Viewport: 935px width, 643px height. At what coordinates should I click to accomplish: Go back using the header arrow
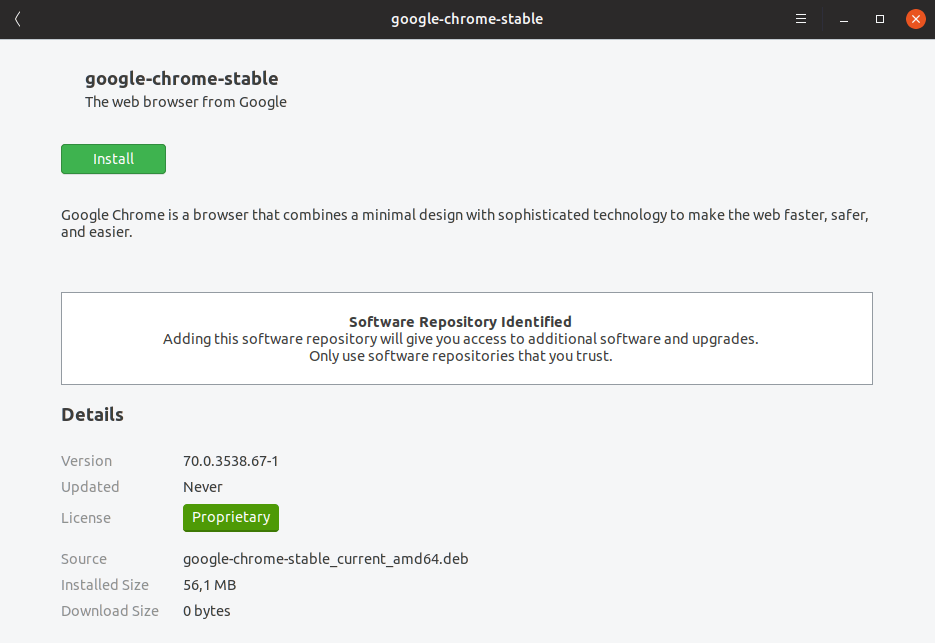click(x=18, y=19)
